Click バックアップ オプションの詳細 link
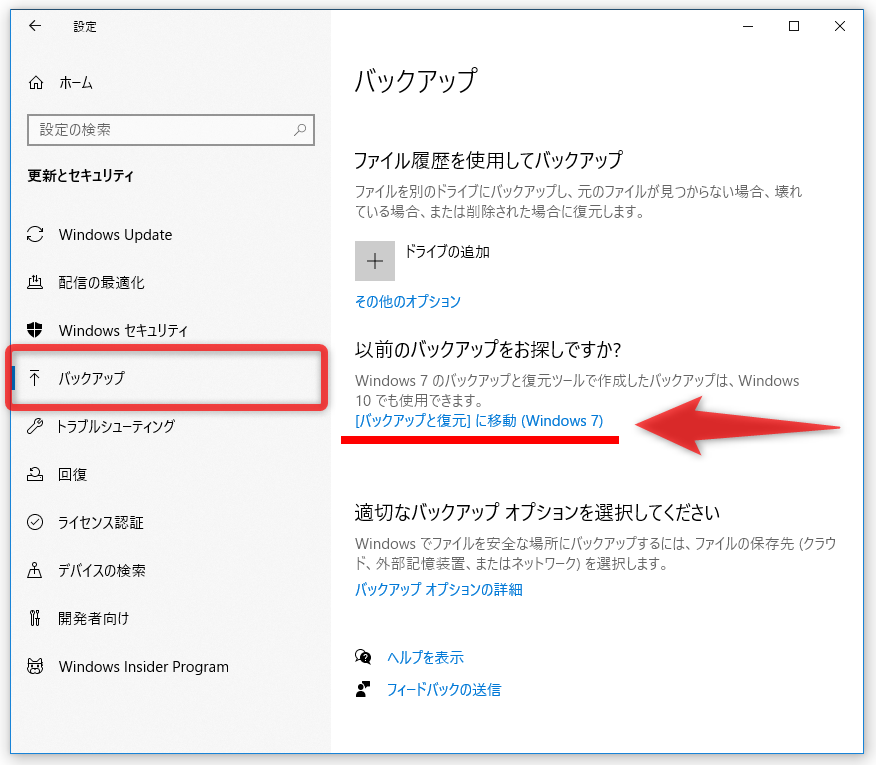The height and width of the screenshot is (765, 876). click(439, 590)
